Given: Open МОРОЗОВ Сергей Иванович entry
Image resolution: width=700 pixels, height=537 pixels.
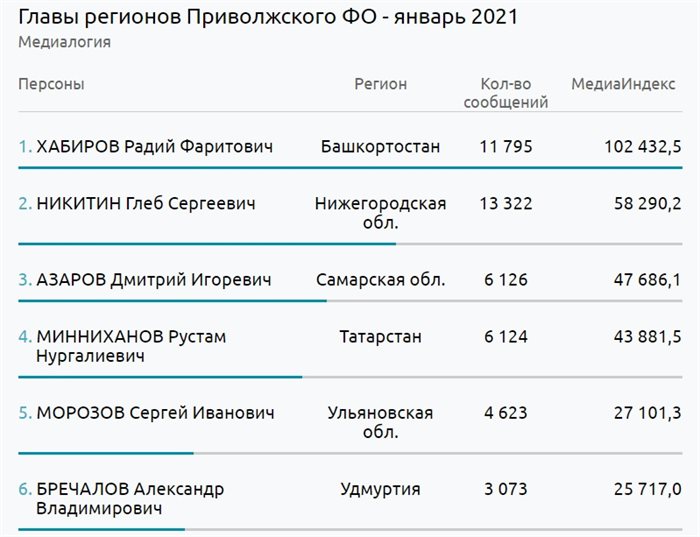Looking at the screenshot, I should click(x=155, y=413).
